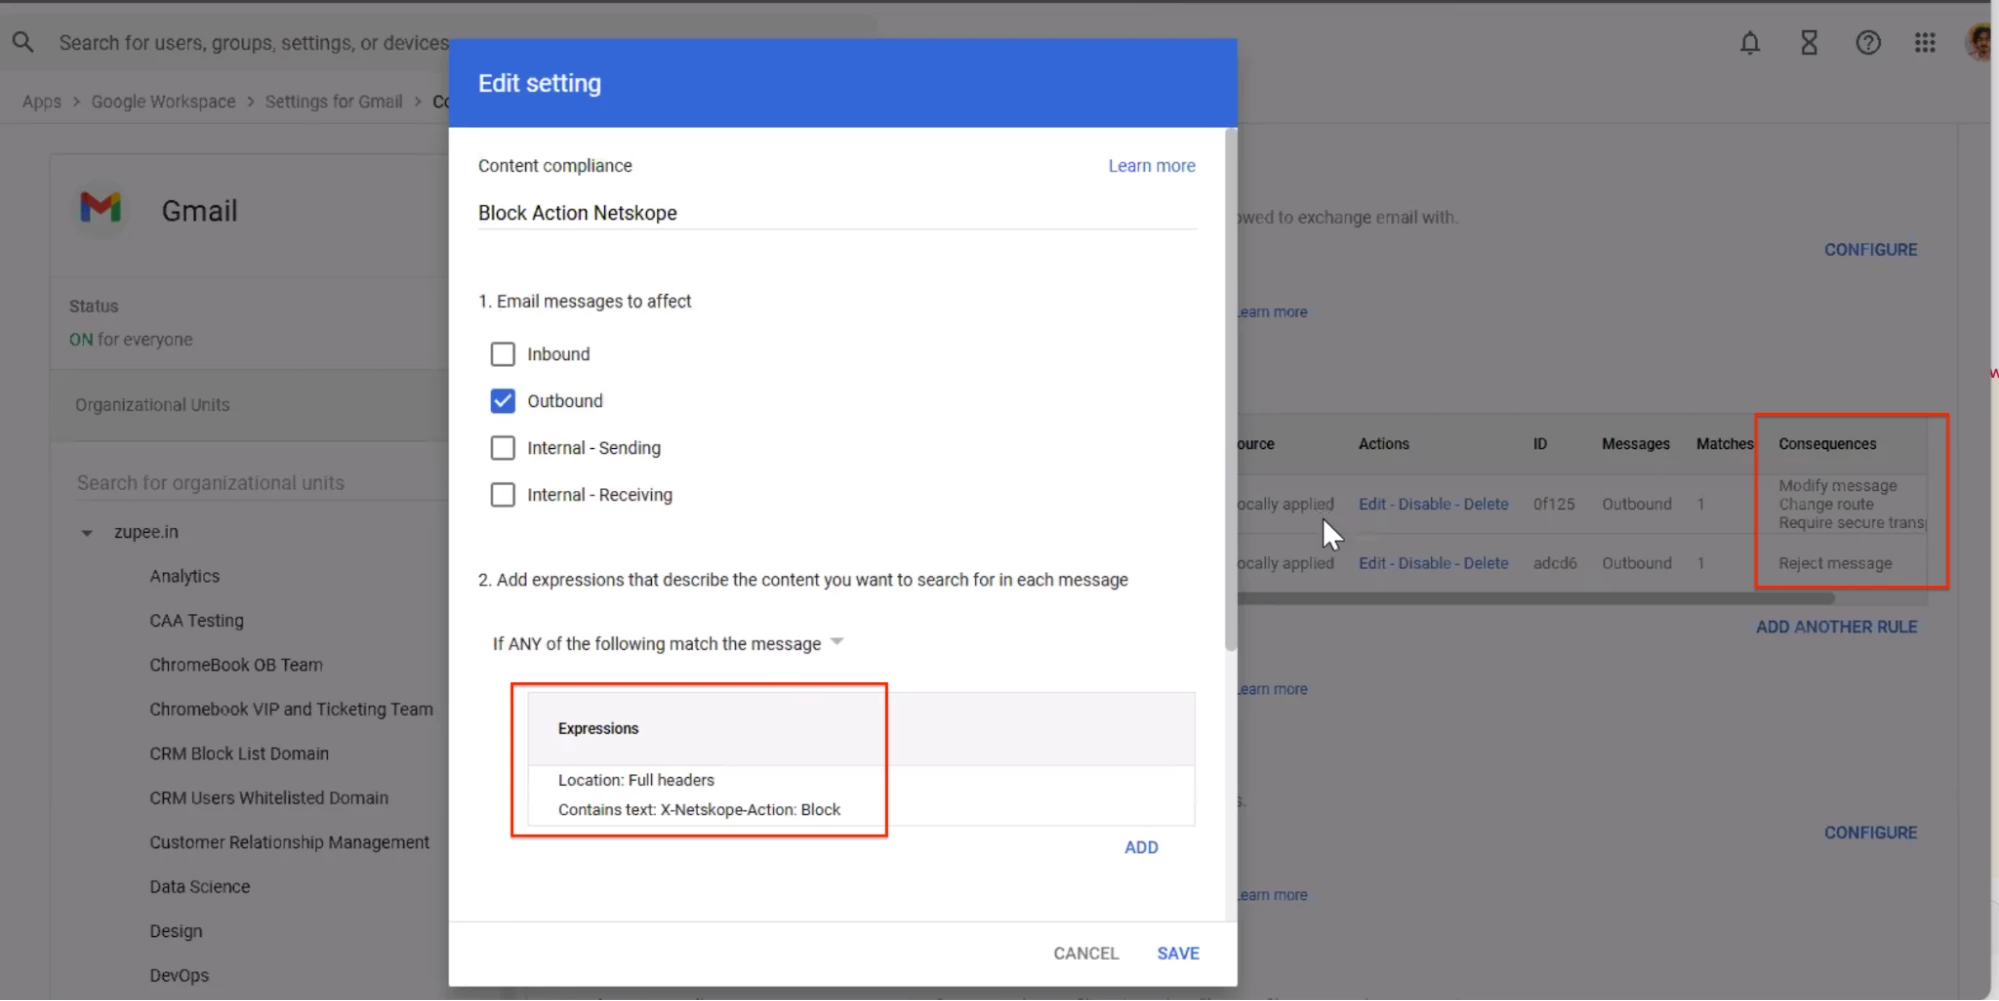Viewport: 1999px width, 1001px height.
Task: Select the DevOps unit
Action: coord(179,975)
